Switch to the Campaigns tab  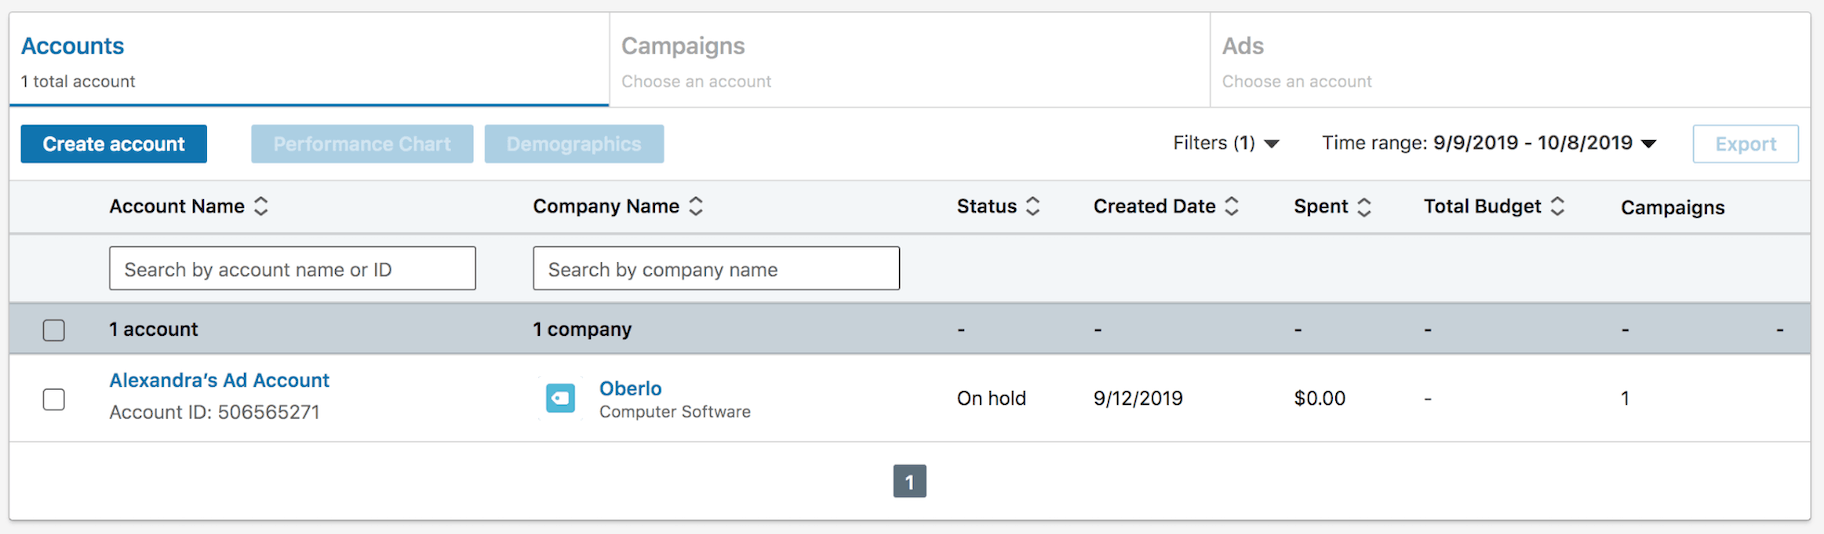[x=909, y=60]
